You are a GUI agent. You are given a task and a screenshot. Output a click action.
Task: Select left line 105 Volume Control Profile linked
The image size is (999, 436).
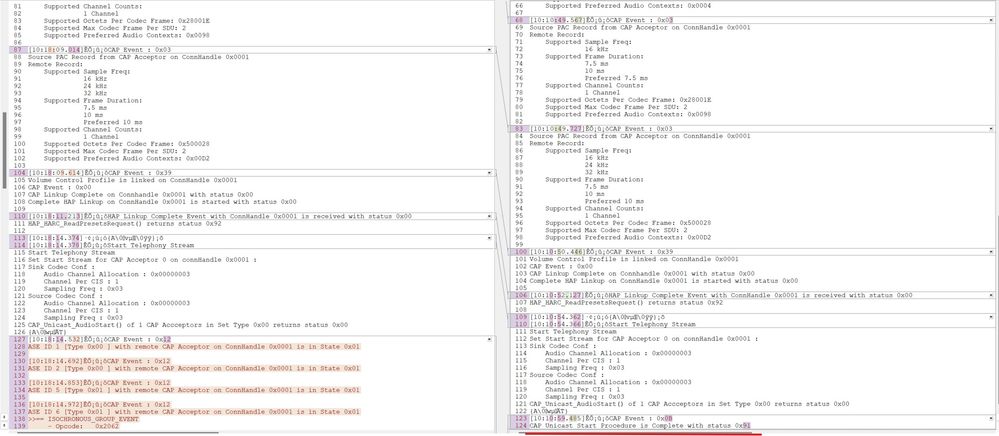coord(133,180)
